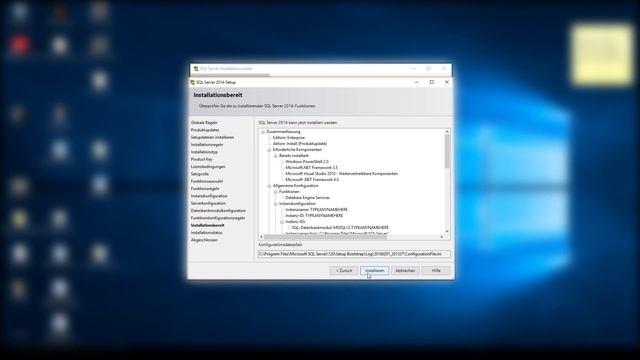The image size is (640, 360).
Task: Click the summary tree's horizontal scrollbar right arrow
Action: 442,237
